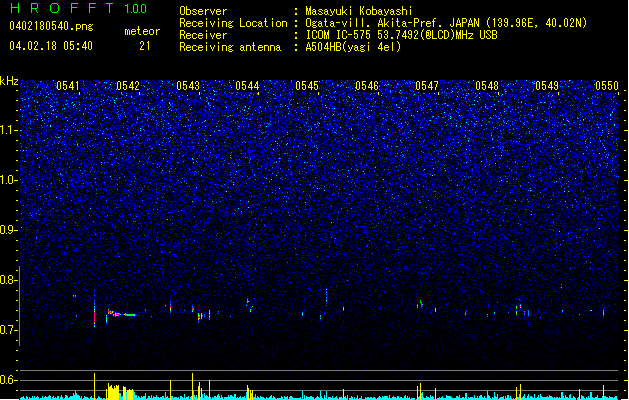Click the yellow power burst block near 0542
This screenshot has width=629, height=400.
120,392
